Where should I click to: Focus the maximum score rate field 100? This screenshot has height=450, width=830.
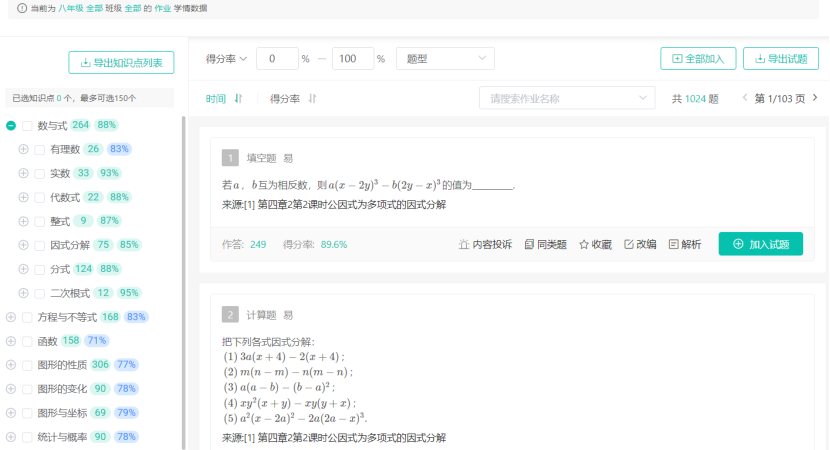(353, 59)
